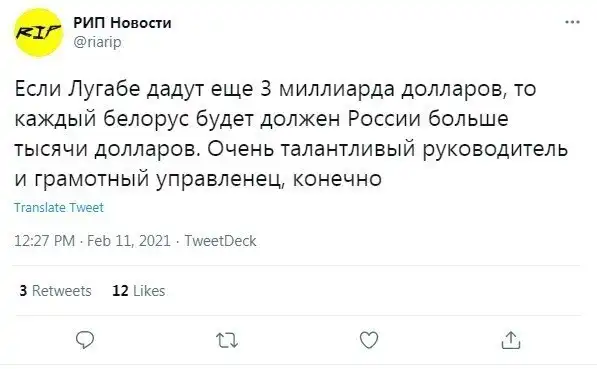Retweet this post using the arrows icon
This screenshot has height=369, width=597.
(227, 340)
